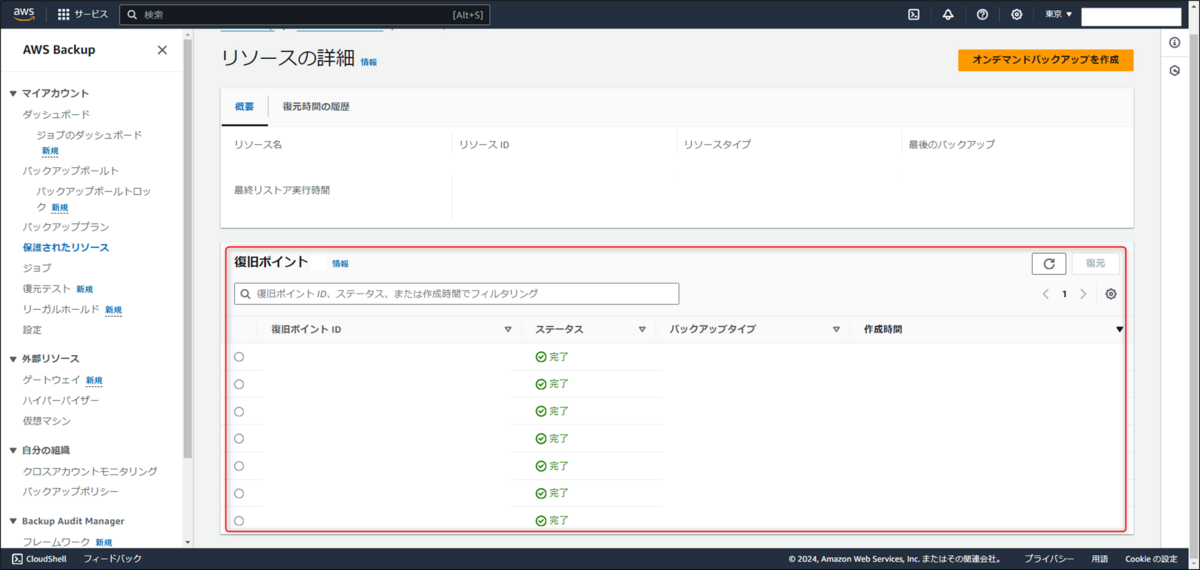Open the notifications bell
The image size is (1200, 570).
pyautogui.click(x=948, y=15)
